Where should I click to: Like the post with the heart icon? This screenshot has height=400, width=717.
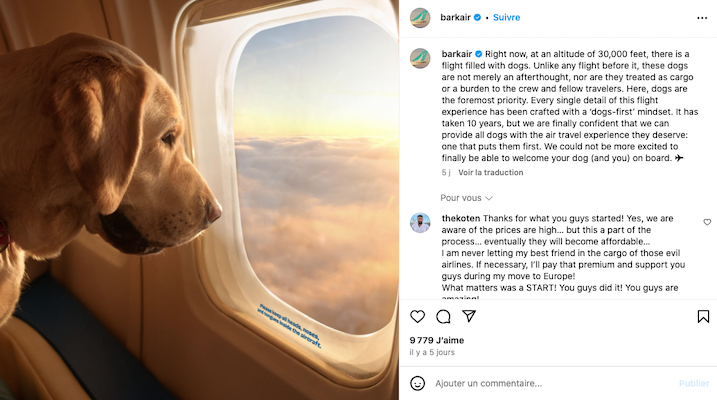pyautogui.click(x=417, y=316)
